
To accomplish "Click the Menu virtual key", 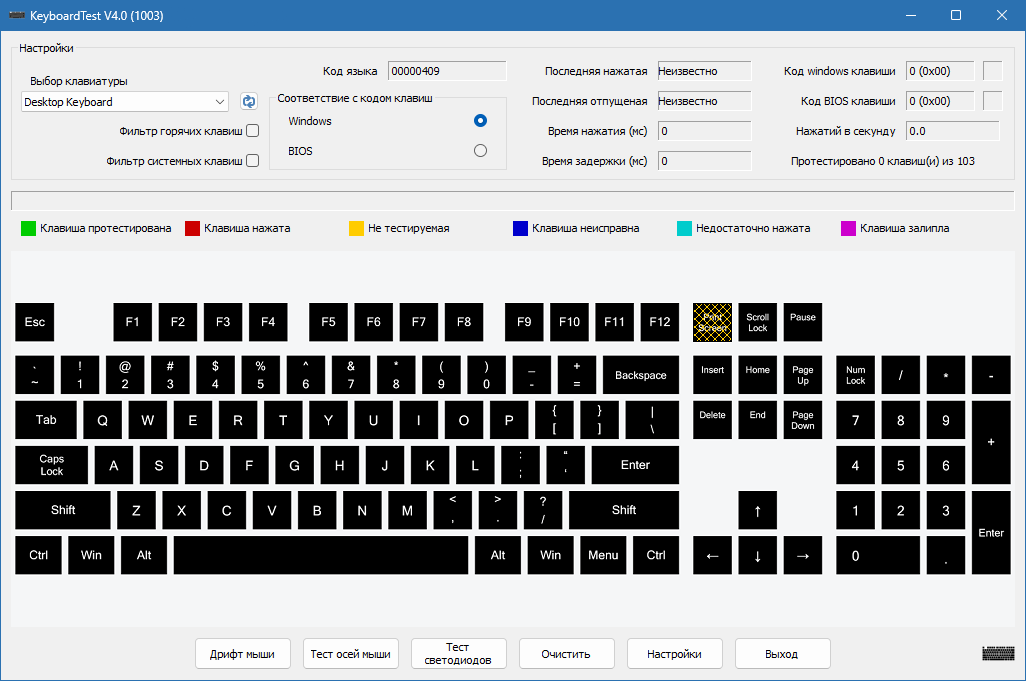I will (x=603, y=555).
